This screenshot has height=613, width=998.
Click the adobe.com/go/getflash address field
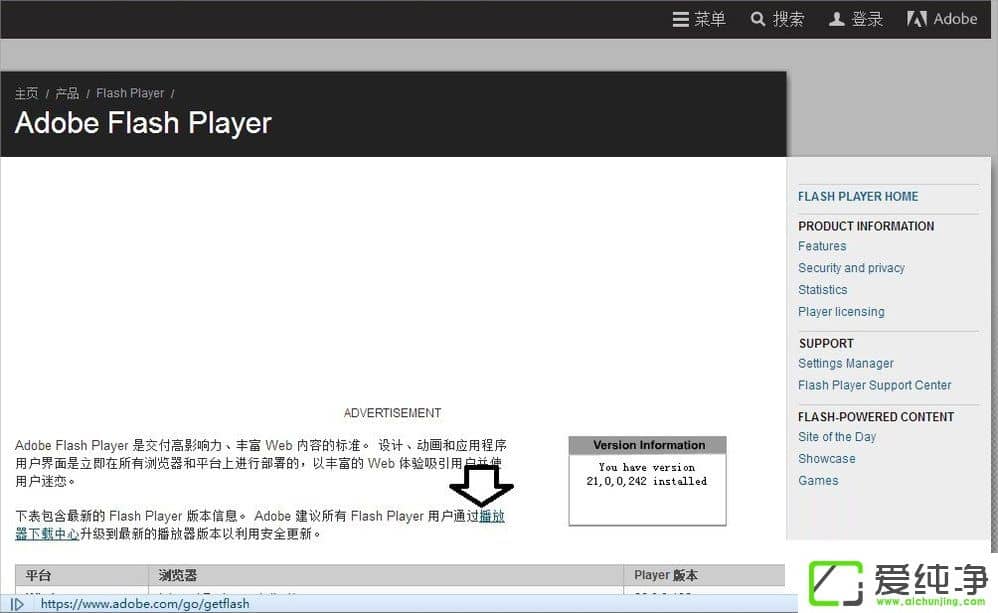145,603
